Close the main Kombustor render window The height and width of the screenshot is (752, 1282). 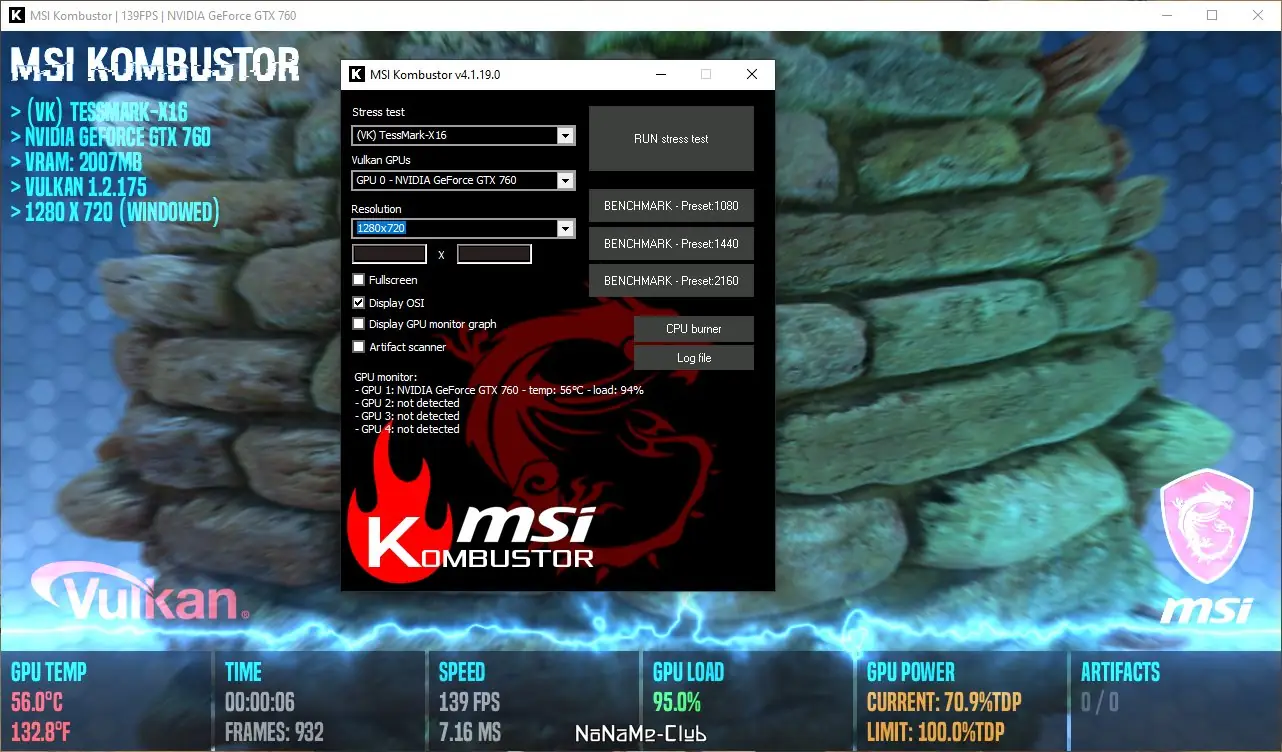pyautogui.click(x=1258, y=15)
